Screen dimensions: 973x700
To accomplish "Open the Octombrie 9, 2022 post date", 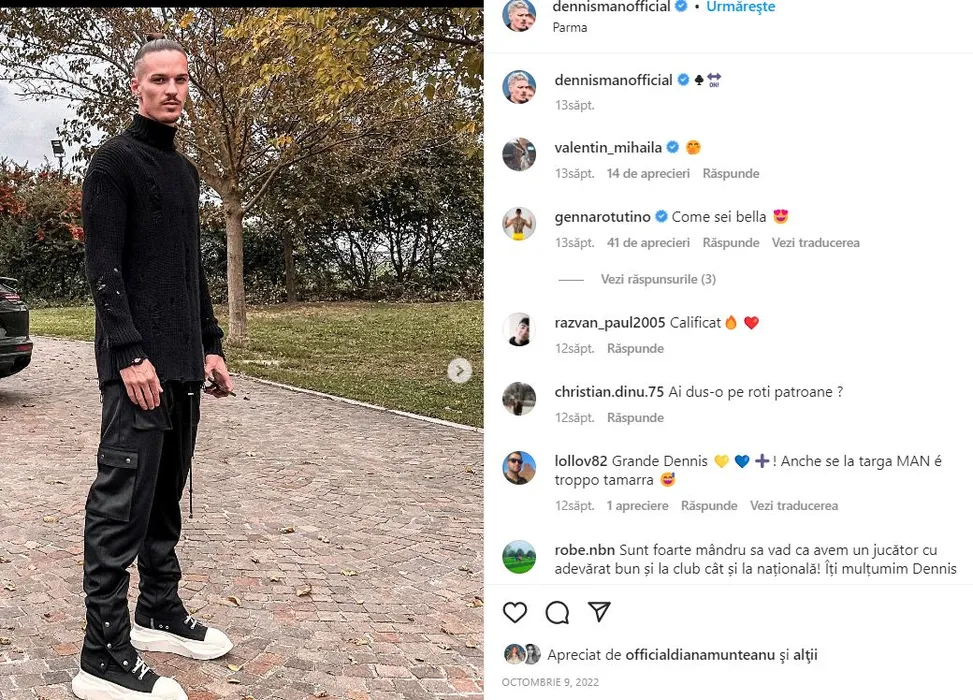I will 550,682.
